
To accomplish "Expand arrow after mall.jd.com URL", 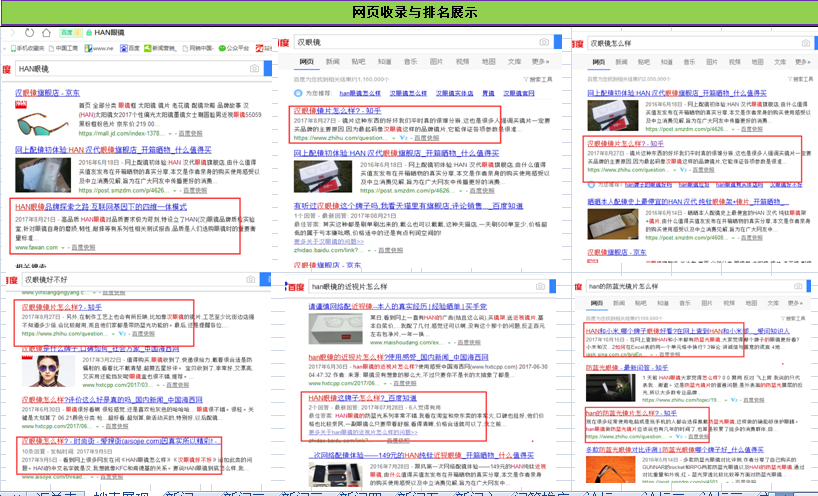I will tap(170, 134).
